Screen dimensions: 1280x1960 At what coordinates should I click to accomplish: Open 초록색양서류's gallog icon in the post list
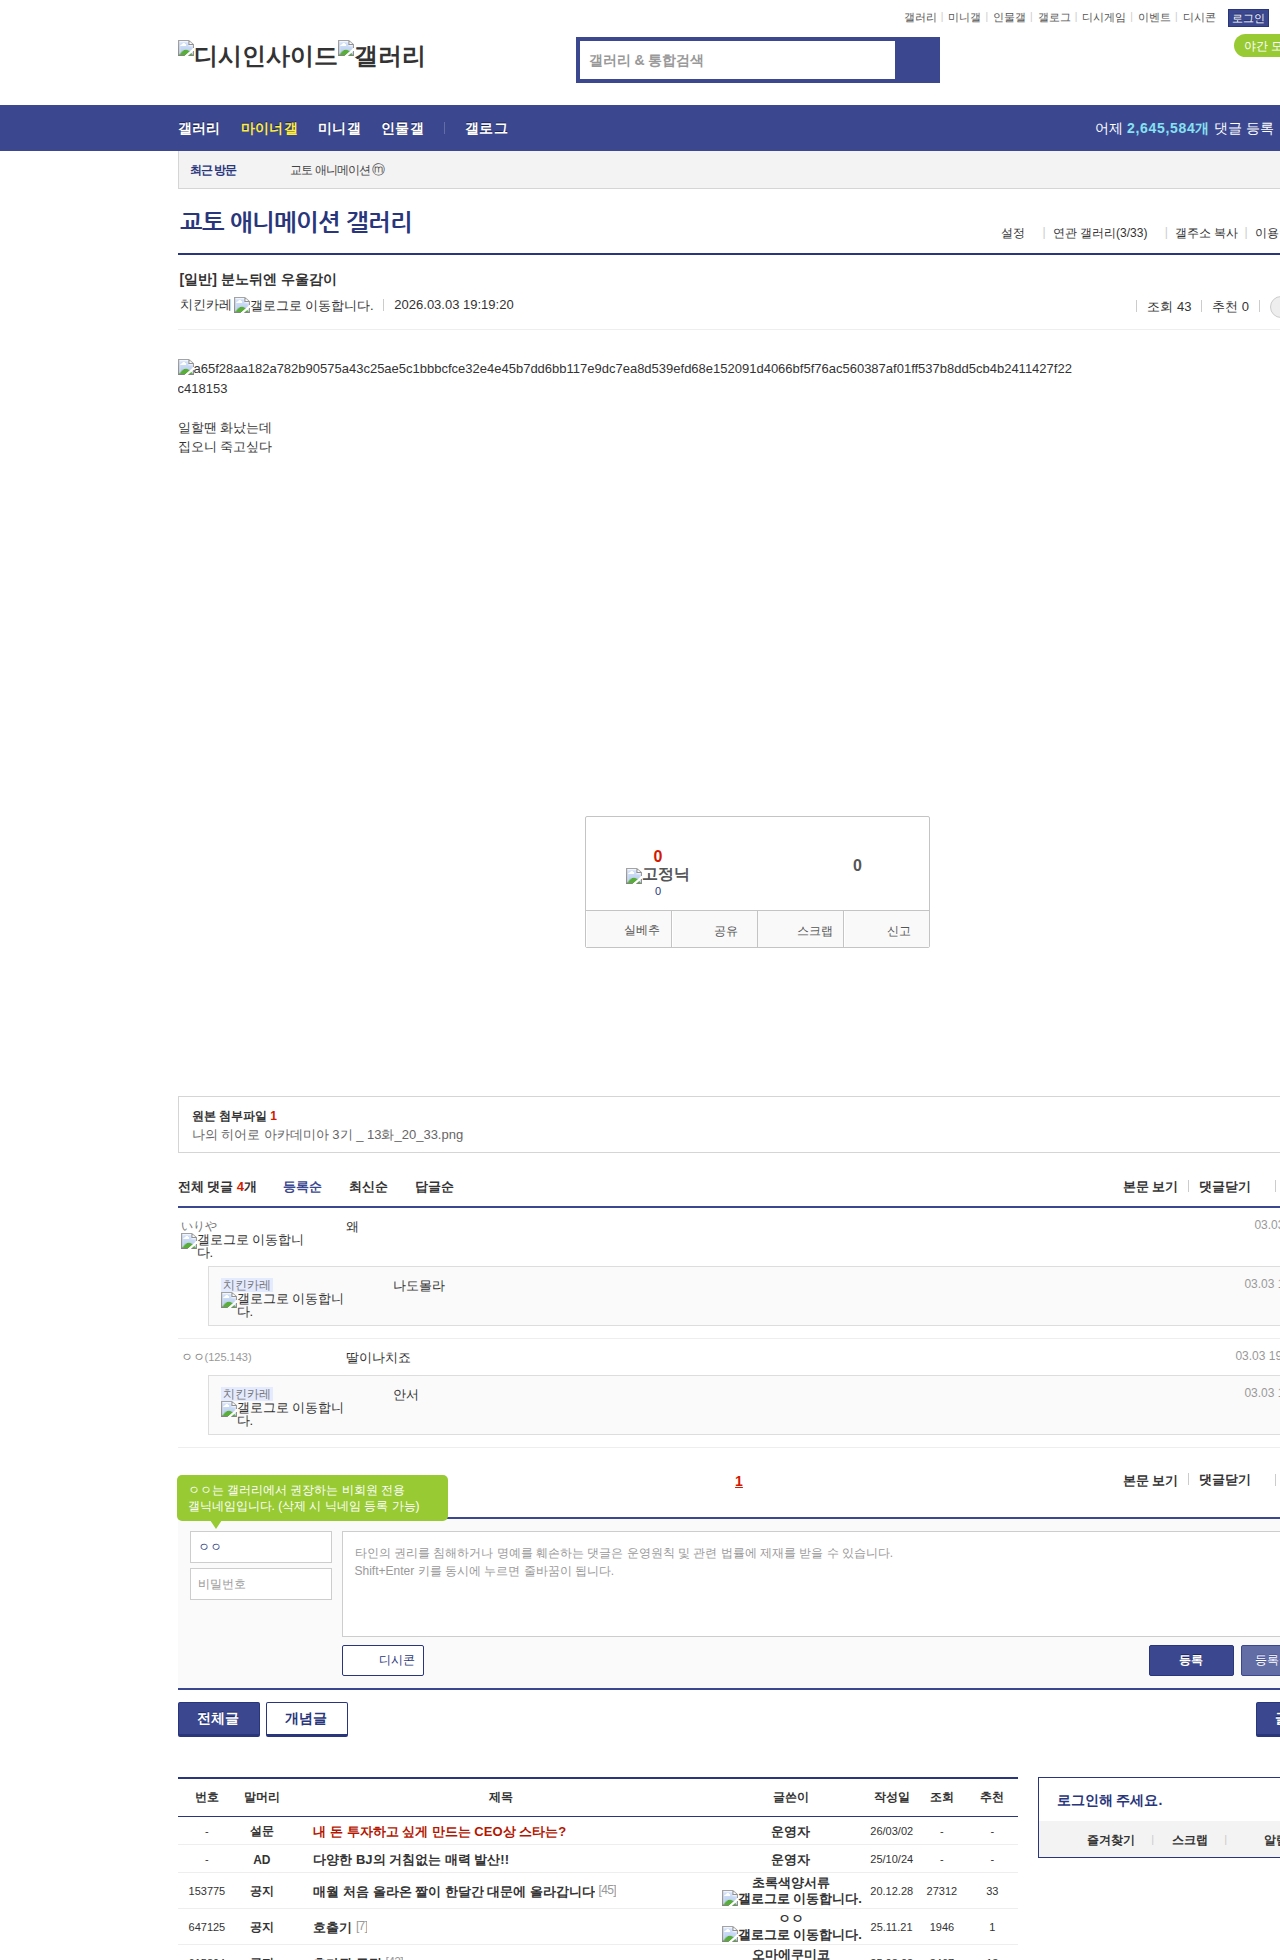click(x=791, y=1898)
